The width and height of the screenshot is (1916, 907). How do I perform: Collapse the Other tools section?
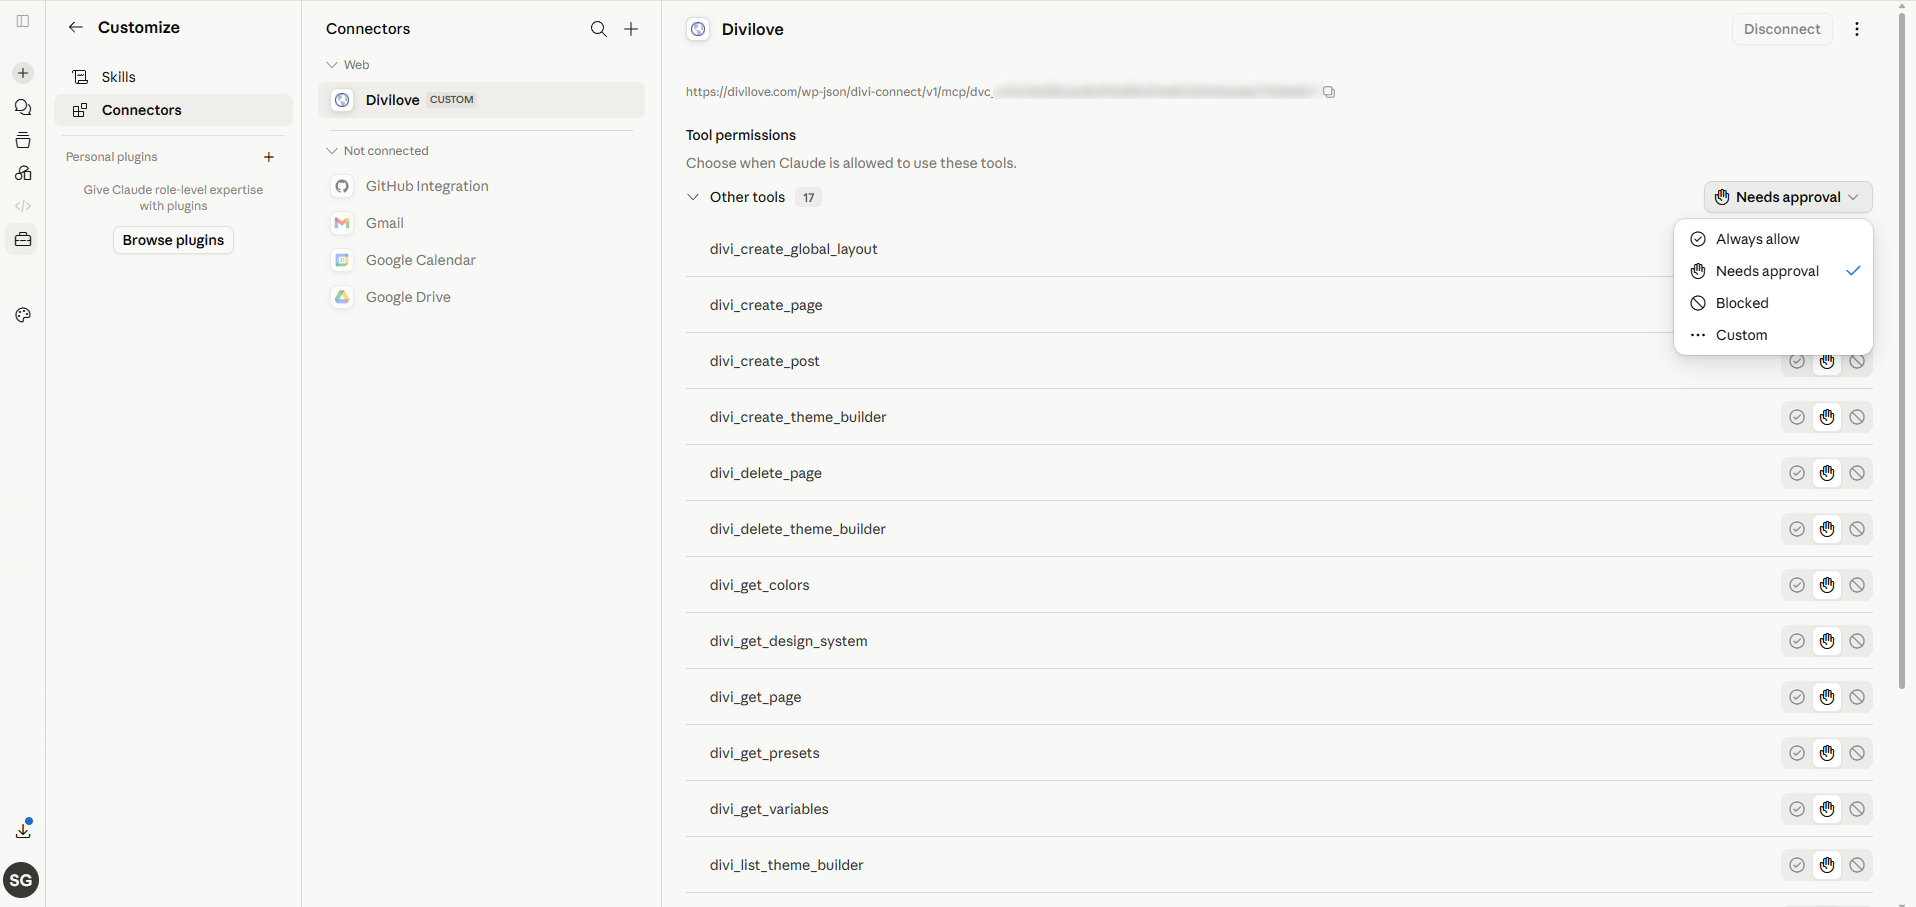coord(693,197)
